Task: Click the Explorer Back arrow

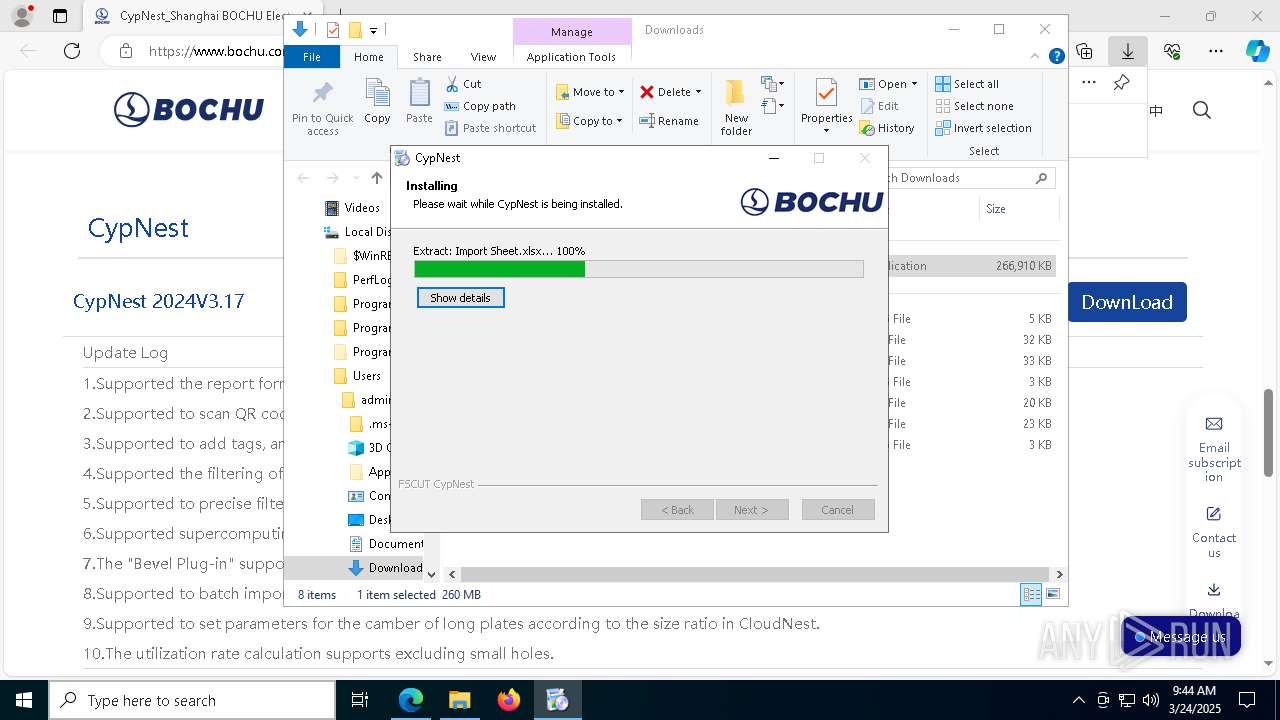Action: pyautogui.click(x=303, y=178)
